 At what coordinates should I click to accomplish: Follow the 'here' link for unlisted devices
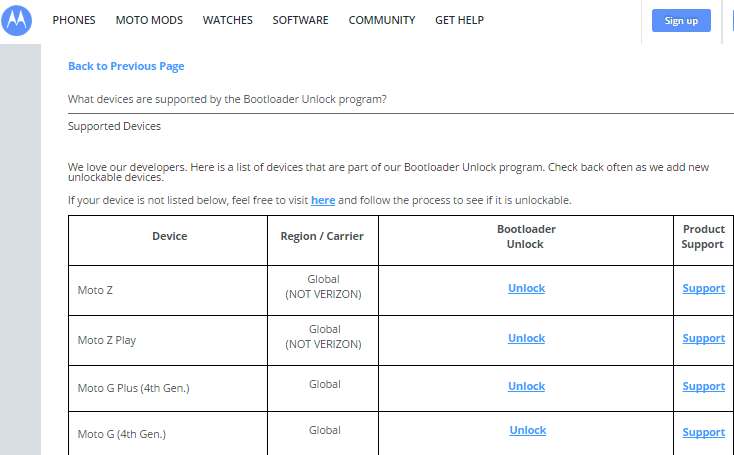pyautogui.click(x=323, y=200)
